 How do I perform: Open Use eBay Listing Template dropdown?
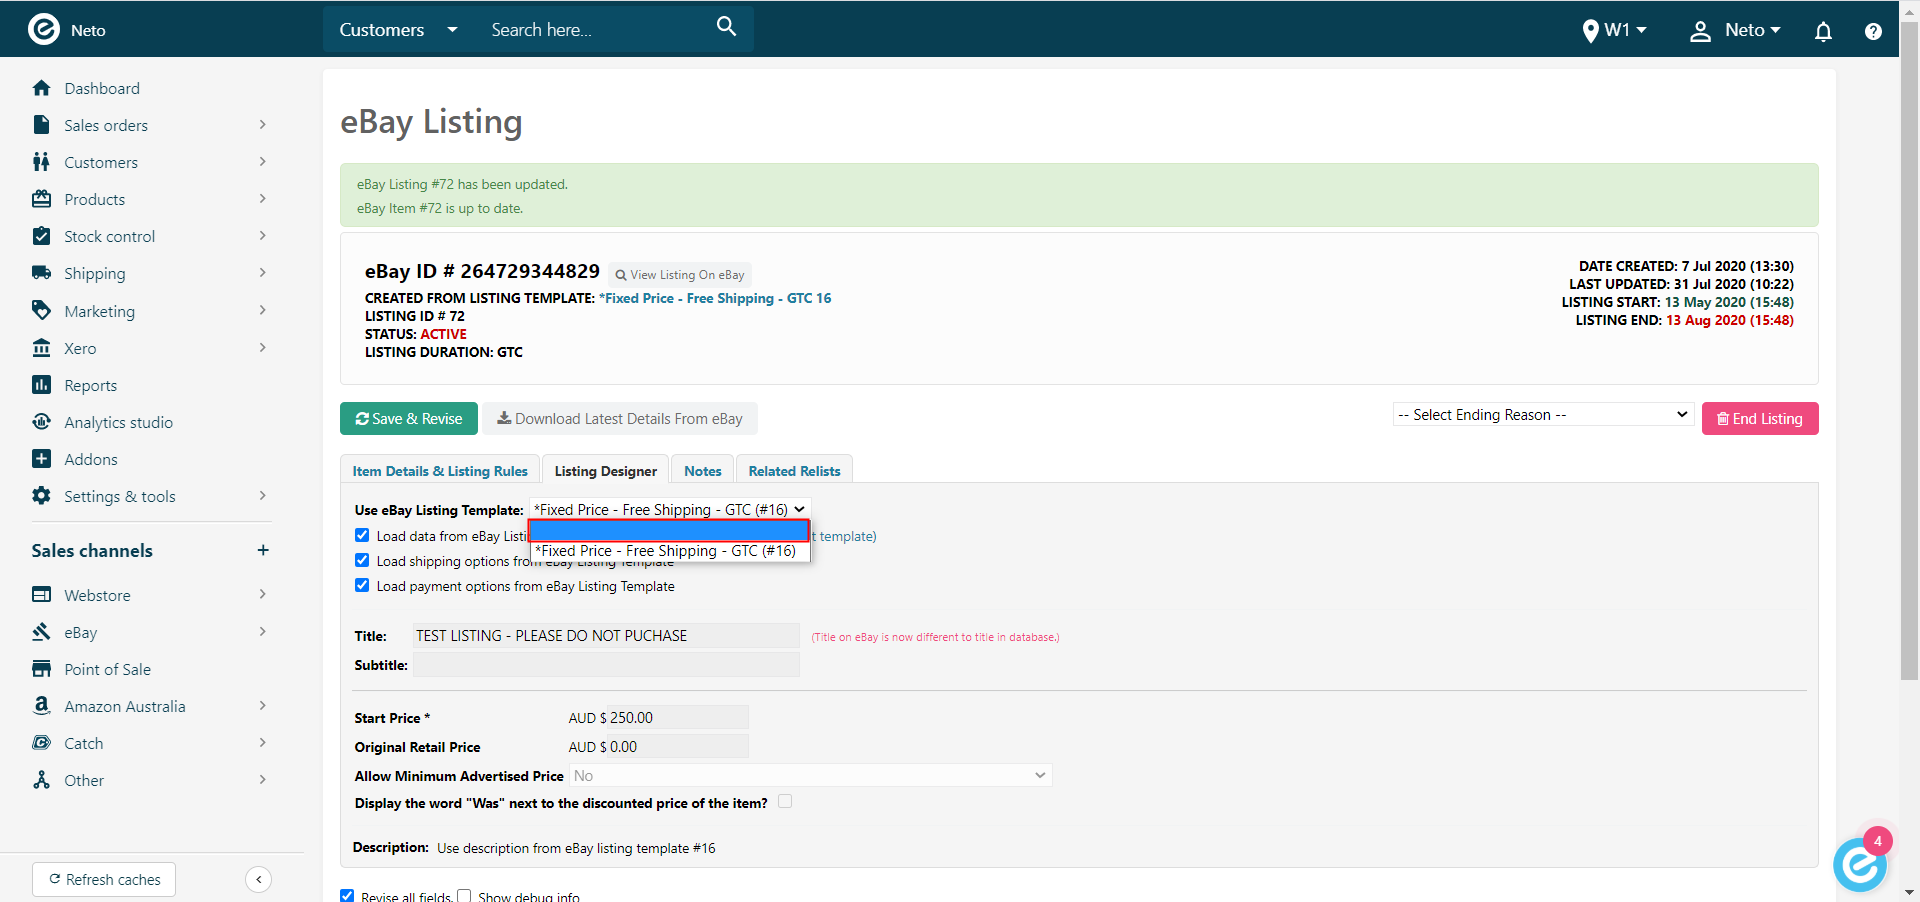click(x=670, y=510)
